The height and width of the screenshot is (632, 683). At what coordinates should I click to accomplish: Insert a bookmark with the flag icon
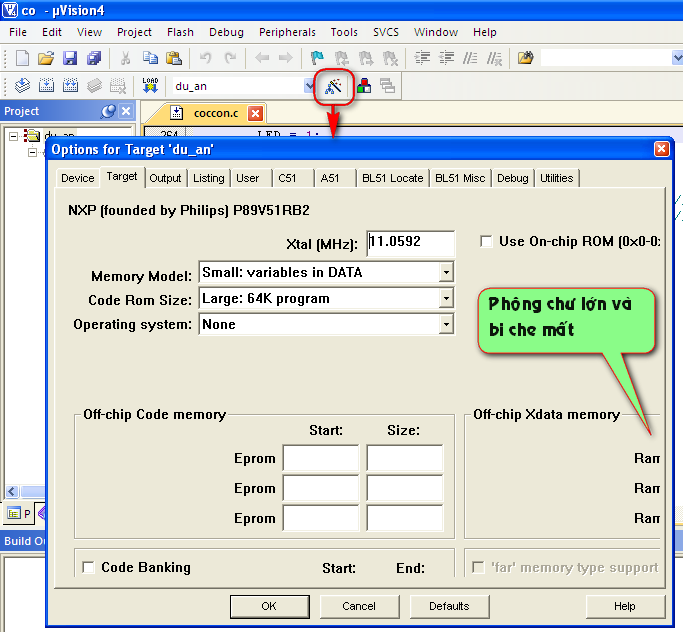[x=317, y=57]
